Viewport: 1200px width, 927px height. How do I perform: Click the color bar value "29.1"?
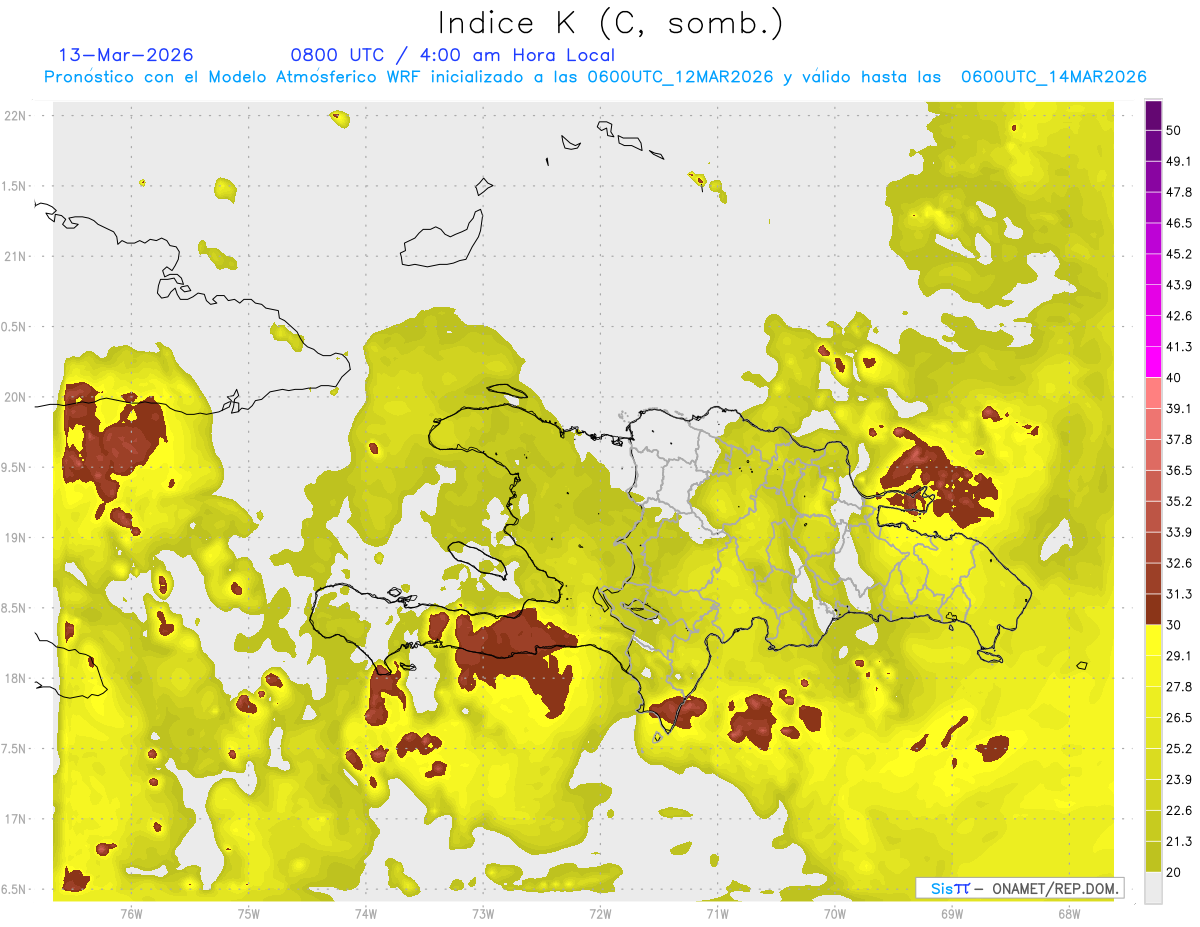[1179, 656]
